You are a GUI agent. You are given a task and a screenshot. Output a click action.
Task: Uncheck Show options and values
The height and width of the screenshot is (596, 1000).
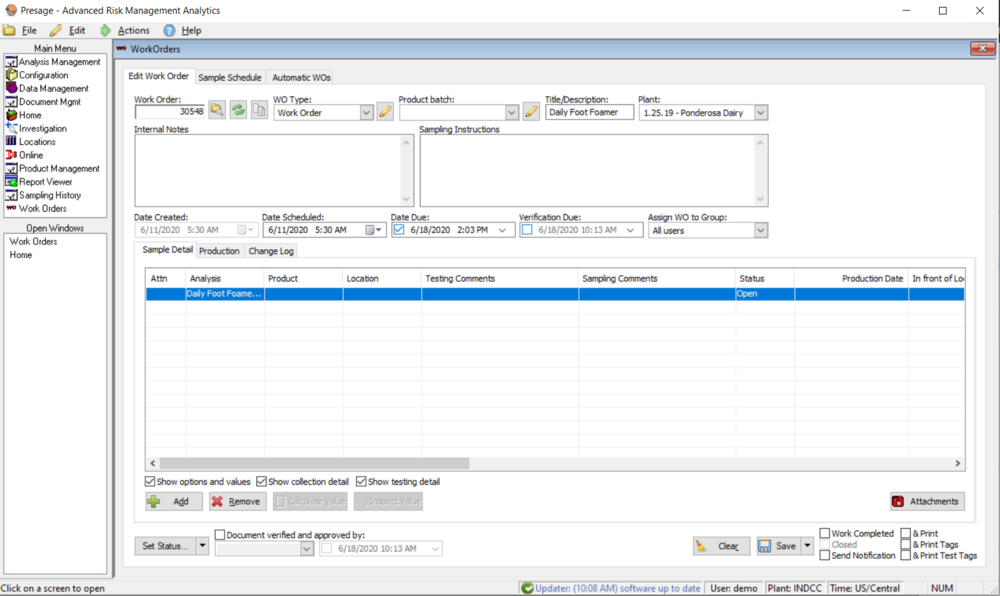coord(151,482)
